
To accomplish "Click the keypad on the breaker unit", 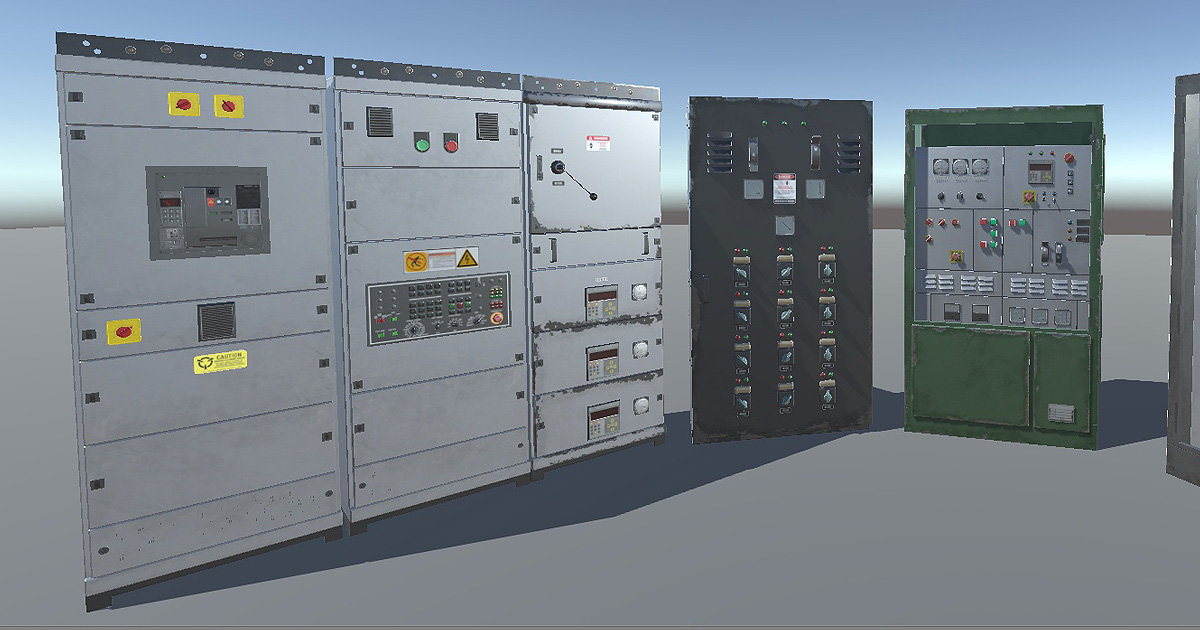I will tap(168, 218).
